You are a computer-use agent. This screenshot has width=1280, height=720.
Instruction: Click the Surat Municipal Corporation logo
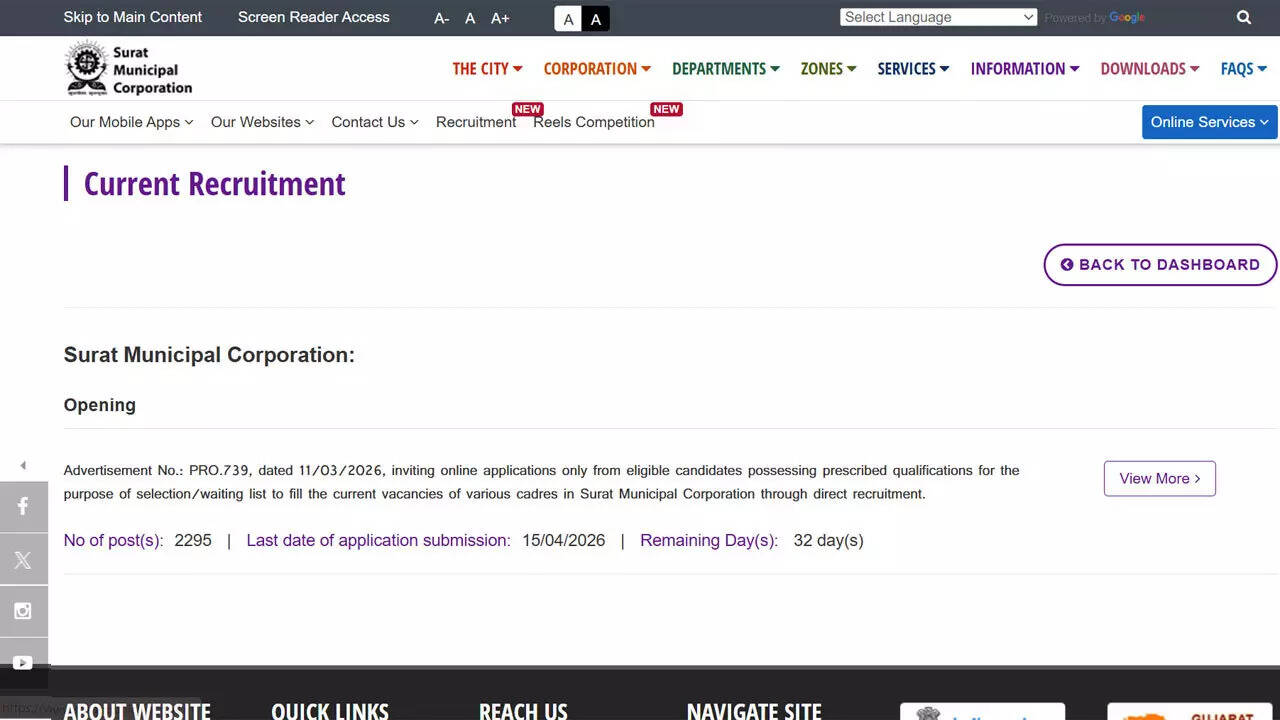coord(127,67)
